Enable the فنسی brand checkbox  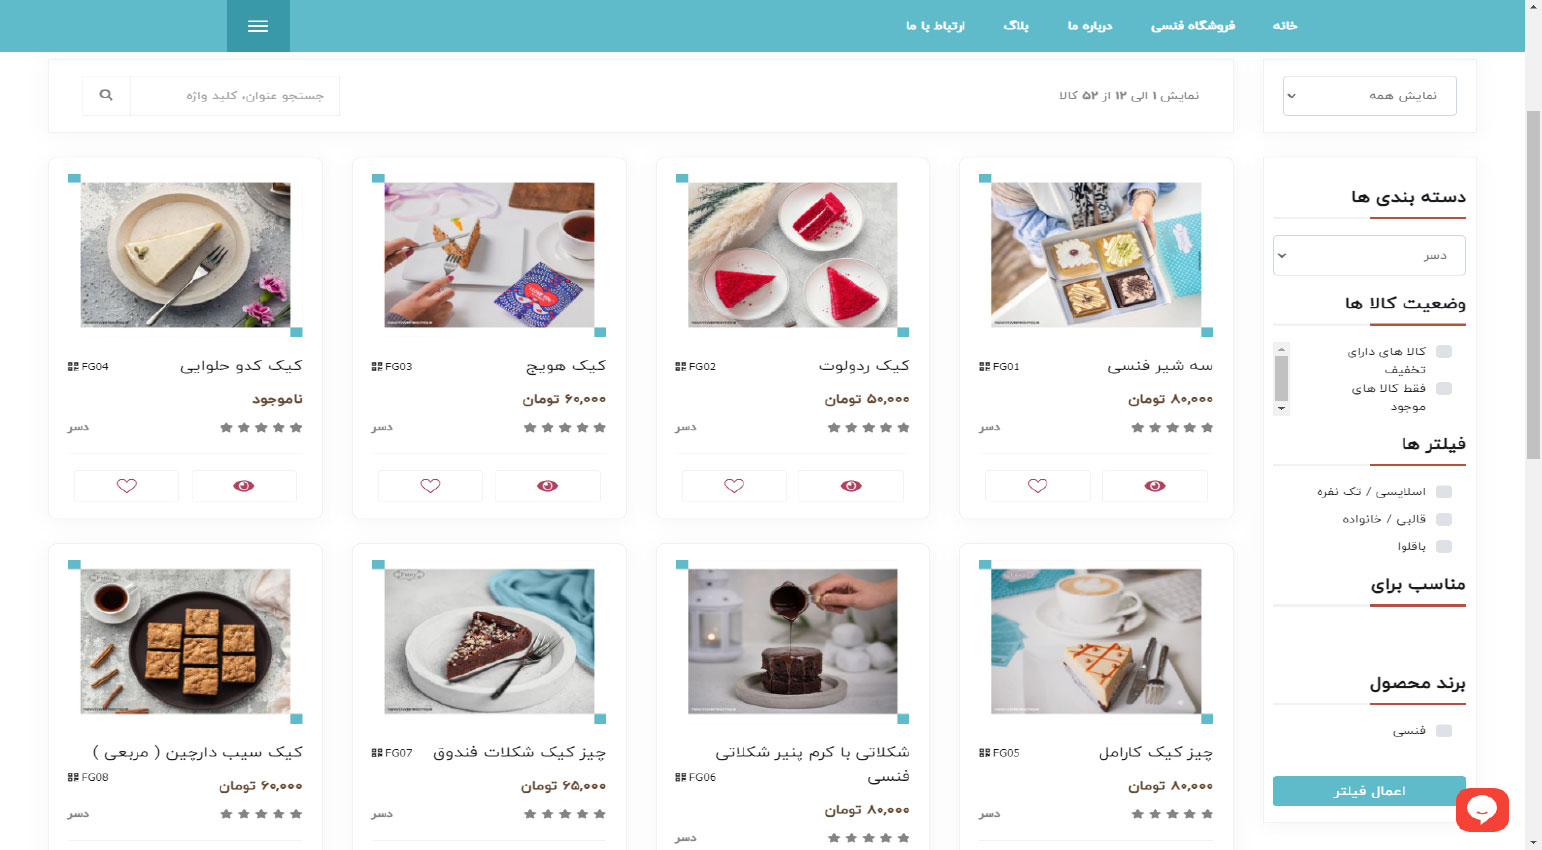[x=1444, y=731]
